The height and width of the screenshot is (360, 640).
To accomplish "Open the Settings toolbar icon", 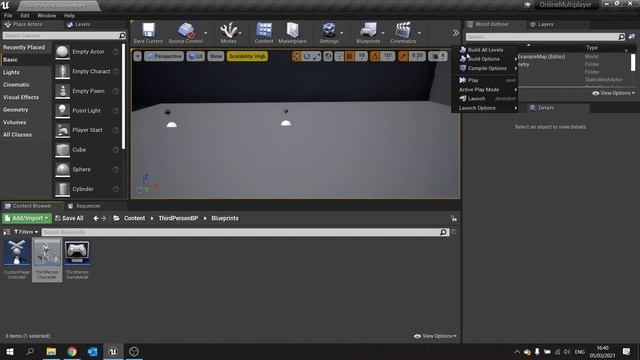I will (x=329, y=33).
